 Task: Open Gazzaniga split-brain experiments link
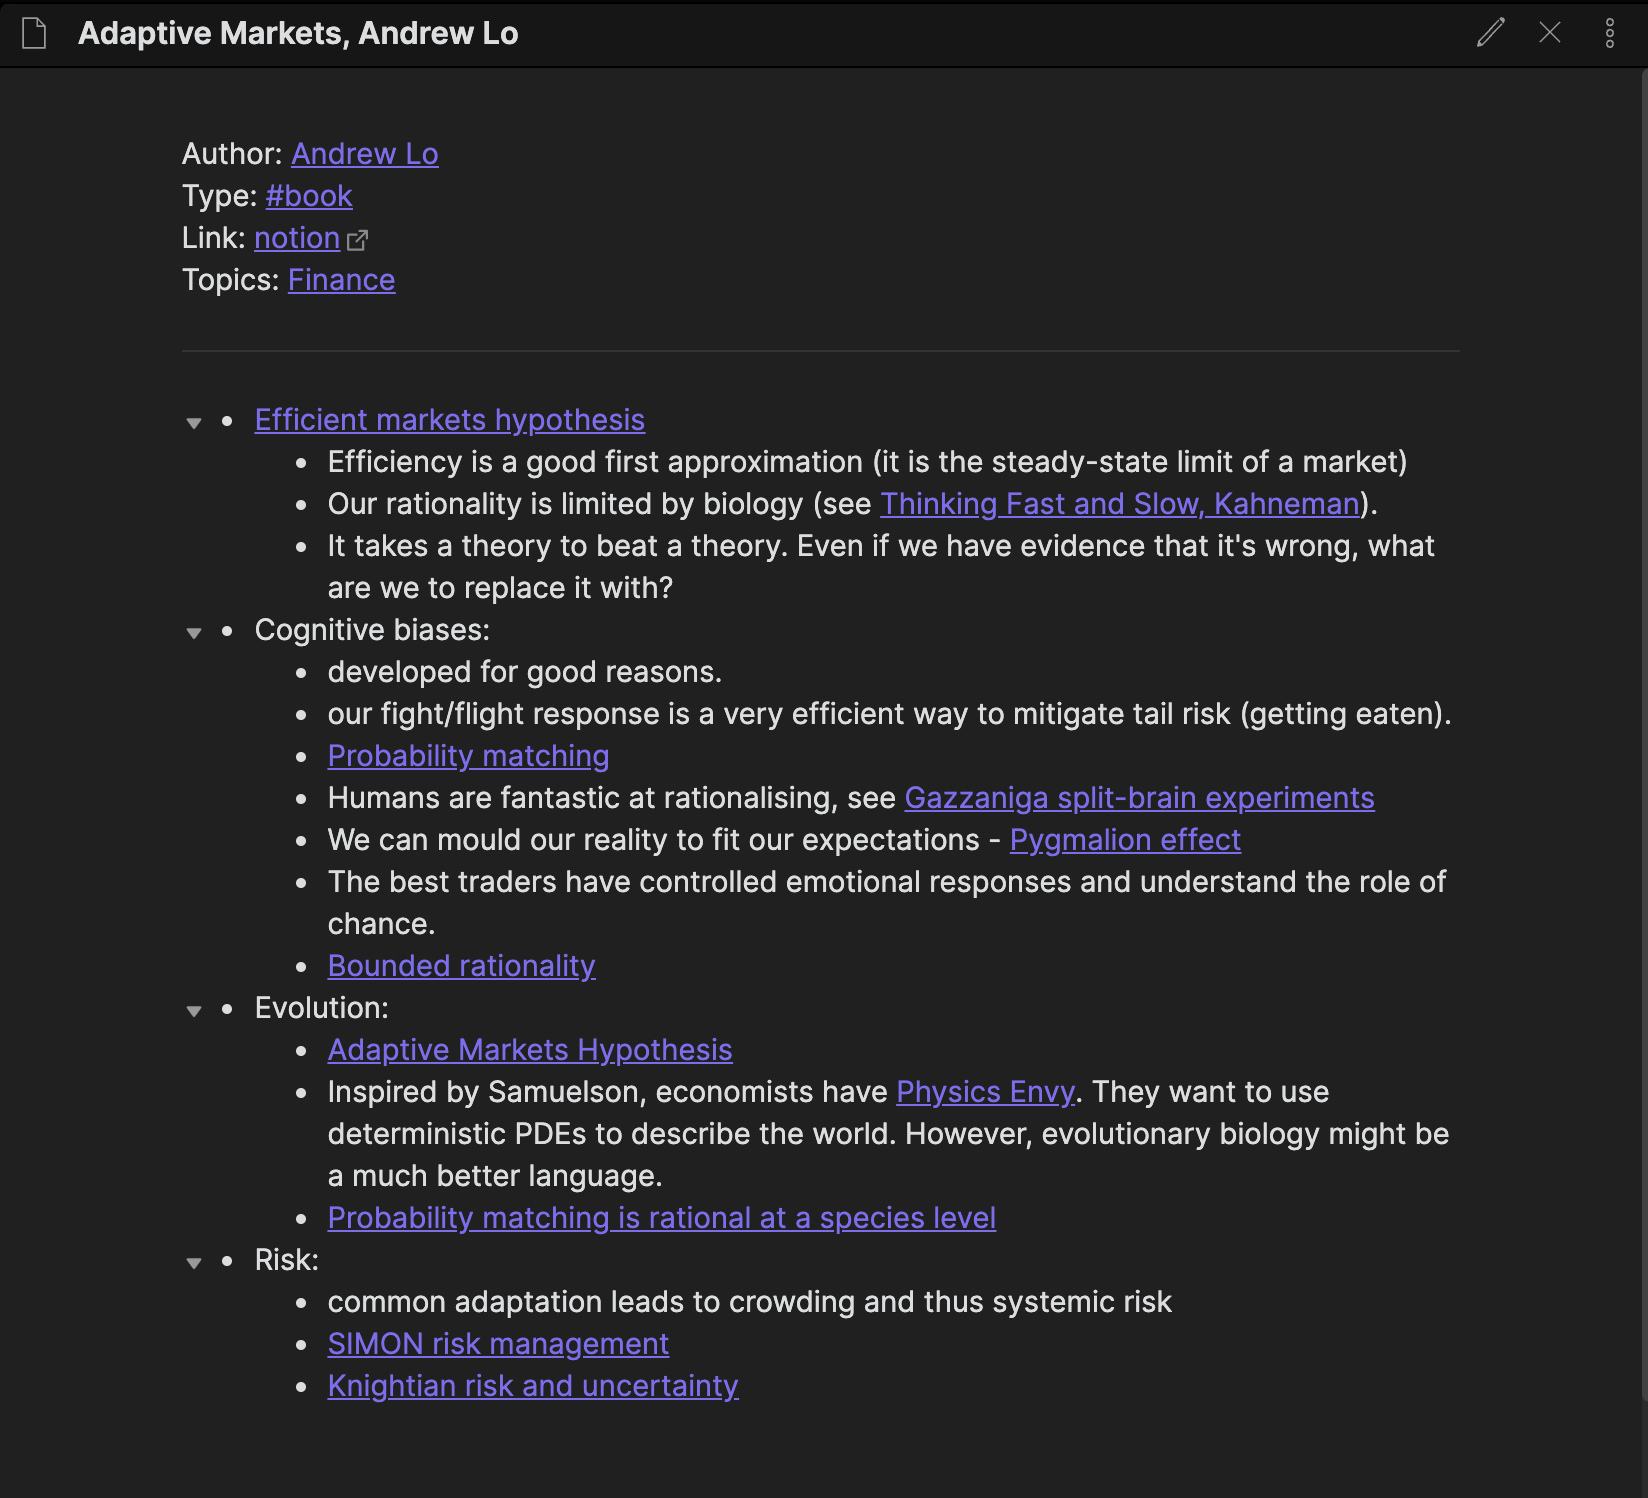point(1139,798)
